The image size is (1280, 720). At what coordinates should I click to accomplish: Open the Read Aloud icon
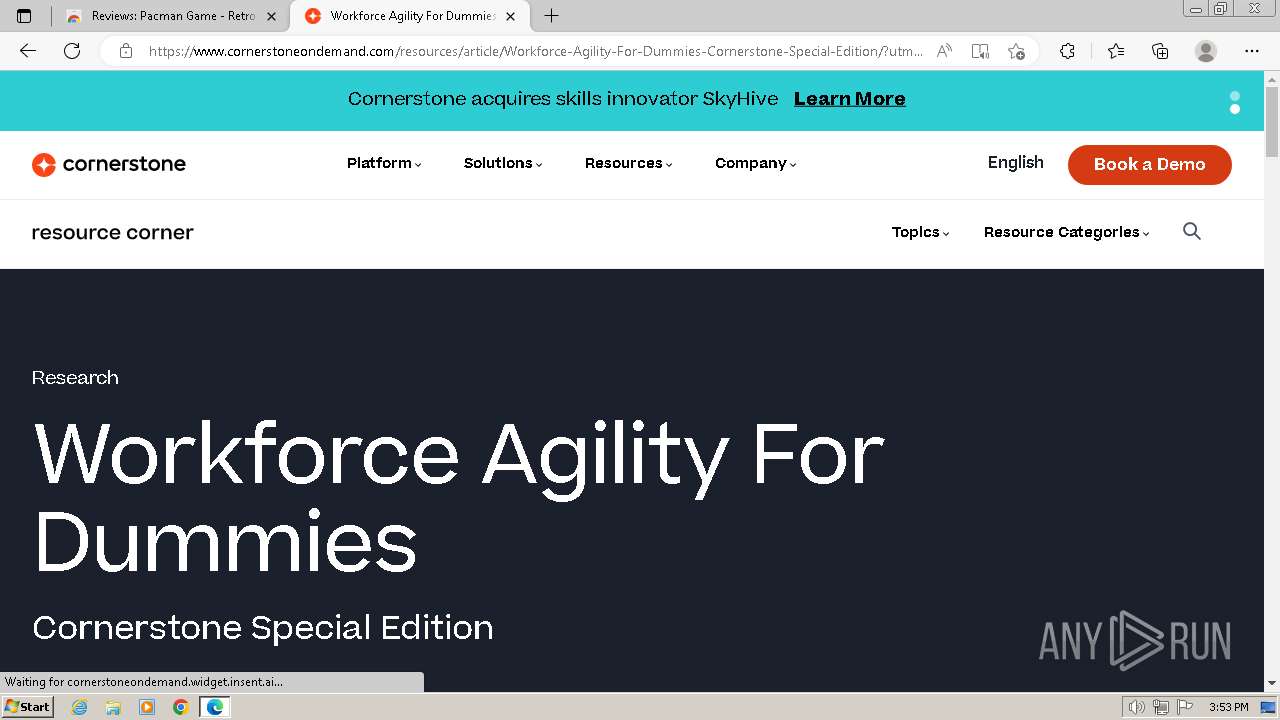point(943,51)
